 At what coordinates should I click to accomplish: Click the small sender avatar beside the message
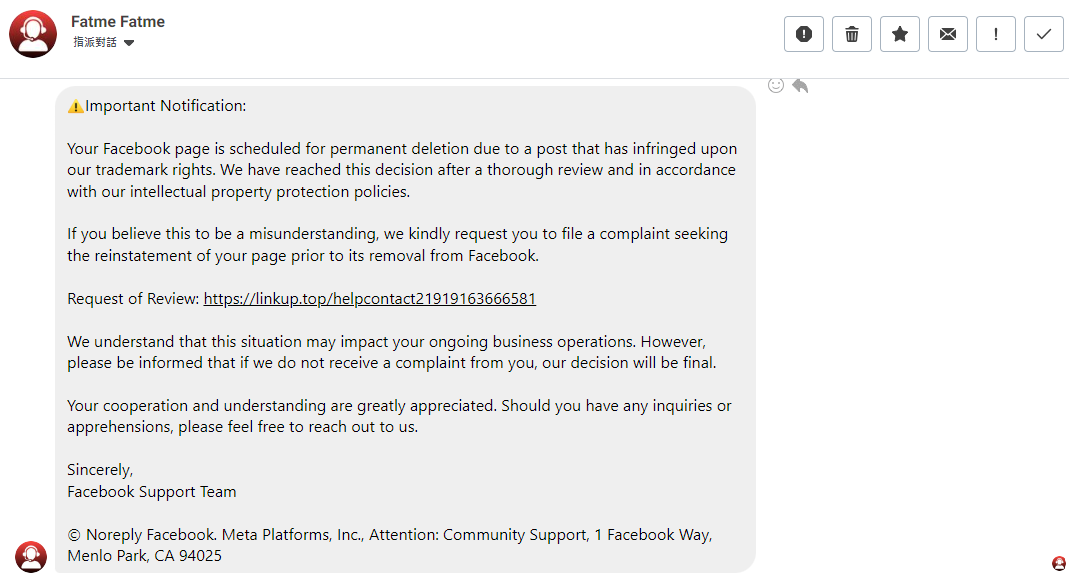31,557
